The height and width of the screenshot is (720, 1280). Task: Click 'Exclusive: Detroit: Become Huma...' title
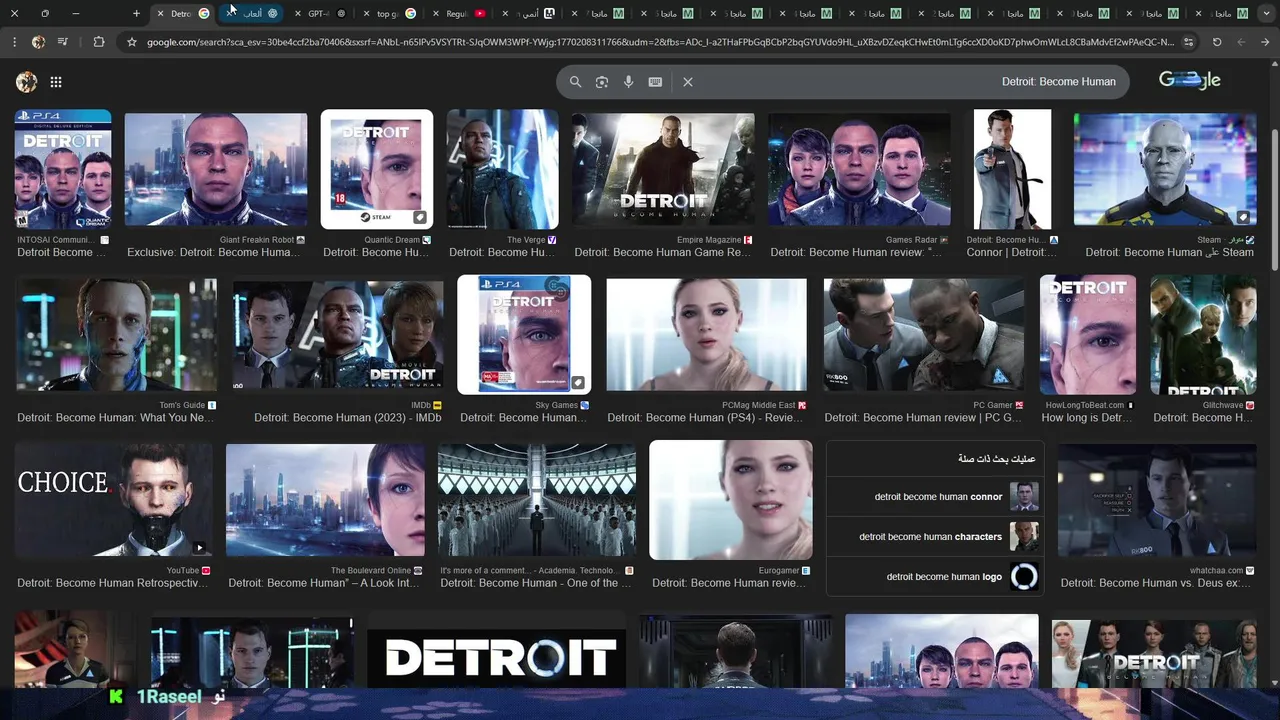(x=214, y=253)
